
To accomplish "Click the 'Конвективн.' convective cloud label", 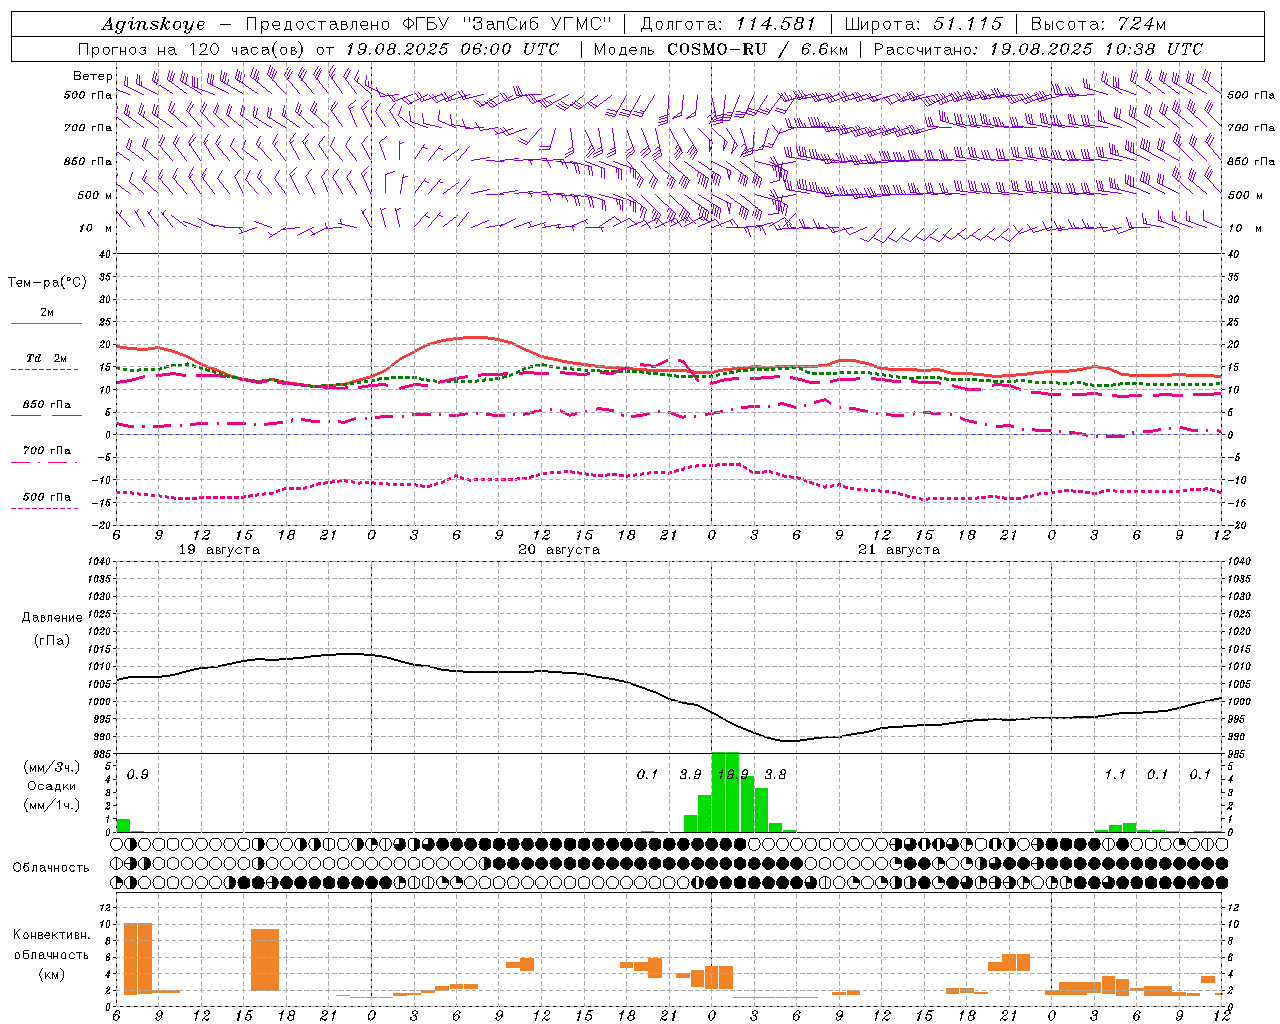I will (x=51, y=935).
